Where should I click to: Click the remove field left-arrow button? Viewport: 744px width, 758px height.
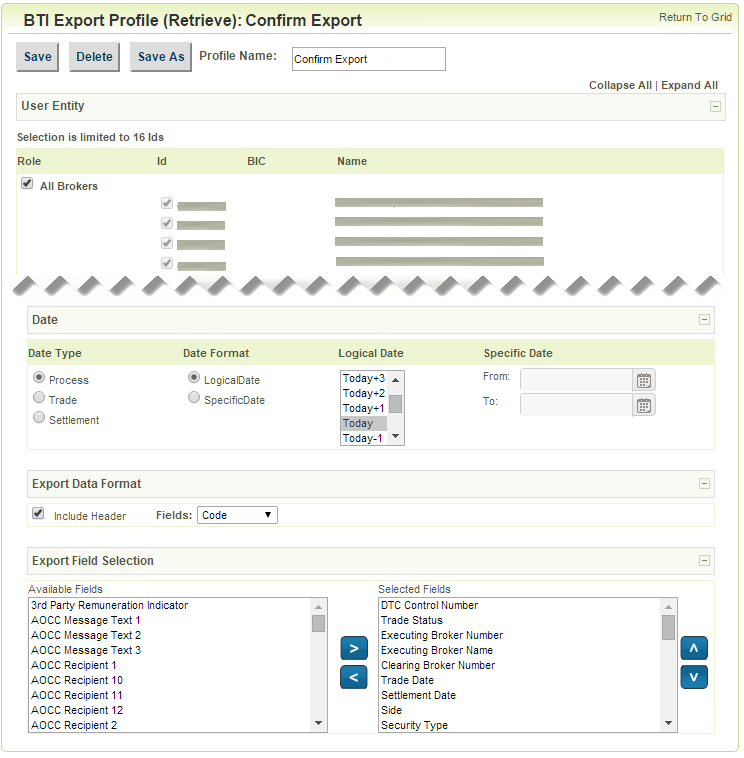coord(354,678)
